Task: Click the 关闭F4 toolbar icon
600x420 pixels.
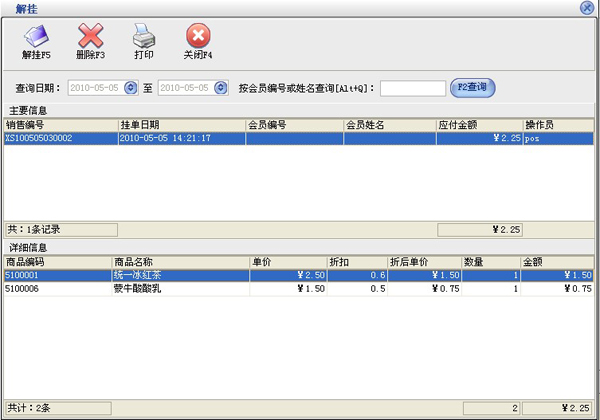Action: (x=198, y=39)
